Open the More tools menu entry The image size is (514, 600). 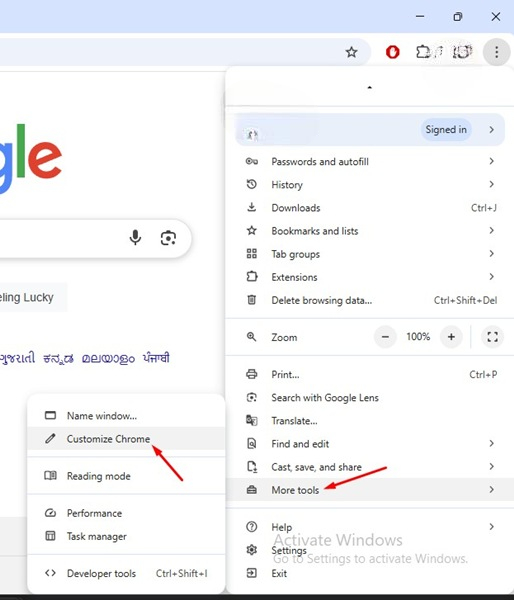pyautogui.click(x=370, y=489)
